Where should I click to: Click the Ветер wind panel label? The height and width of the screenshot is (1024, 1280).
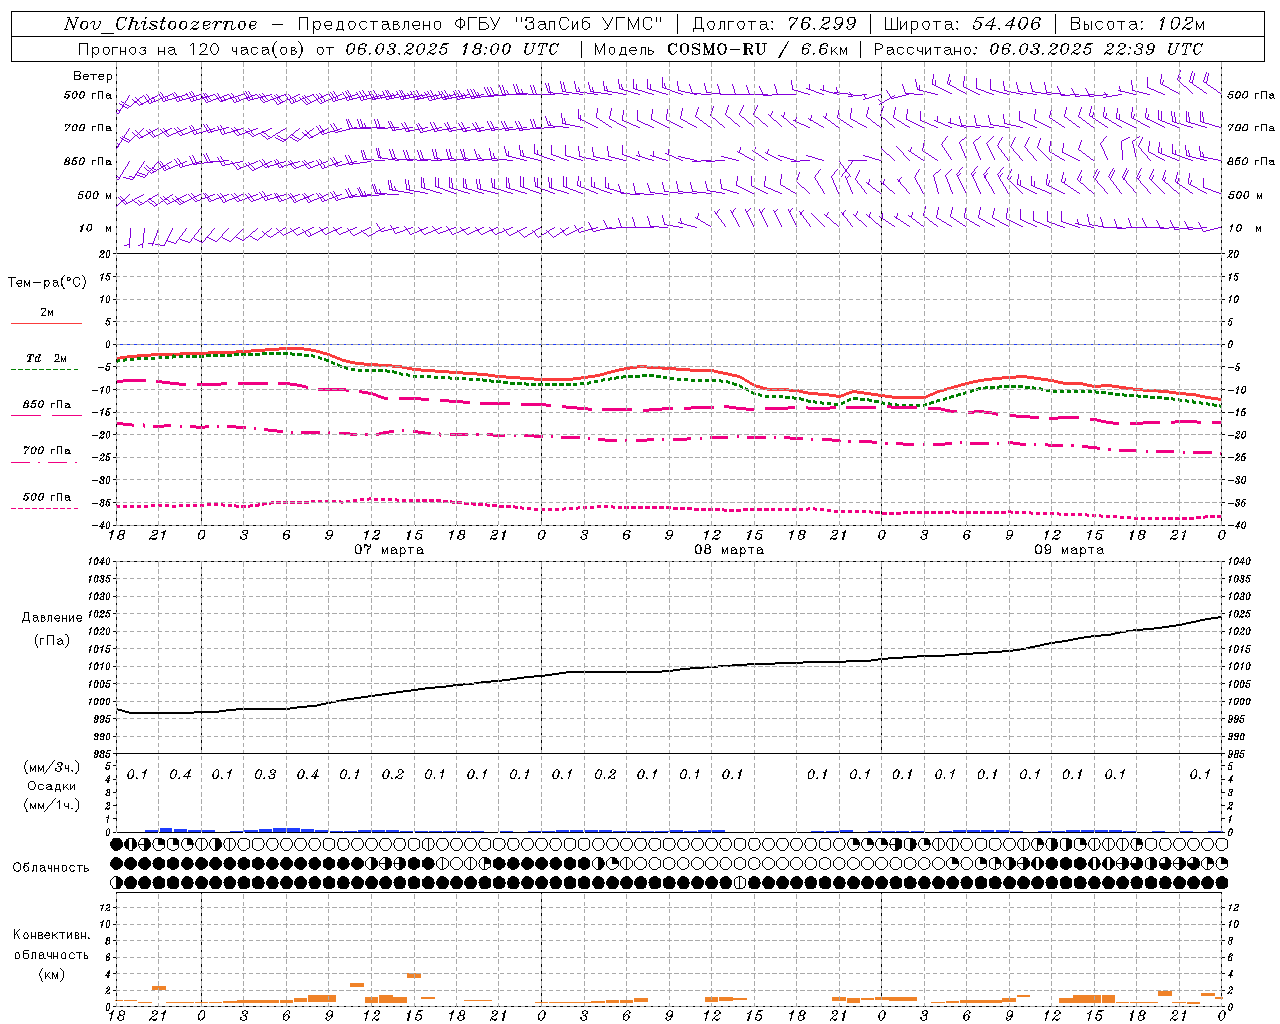93,76
